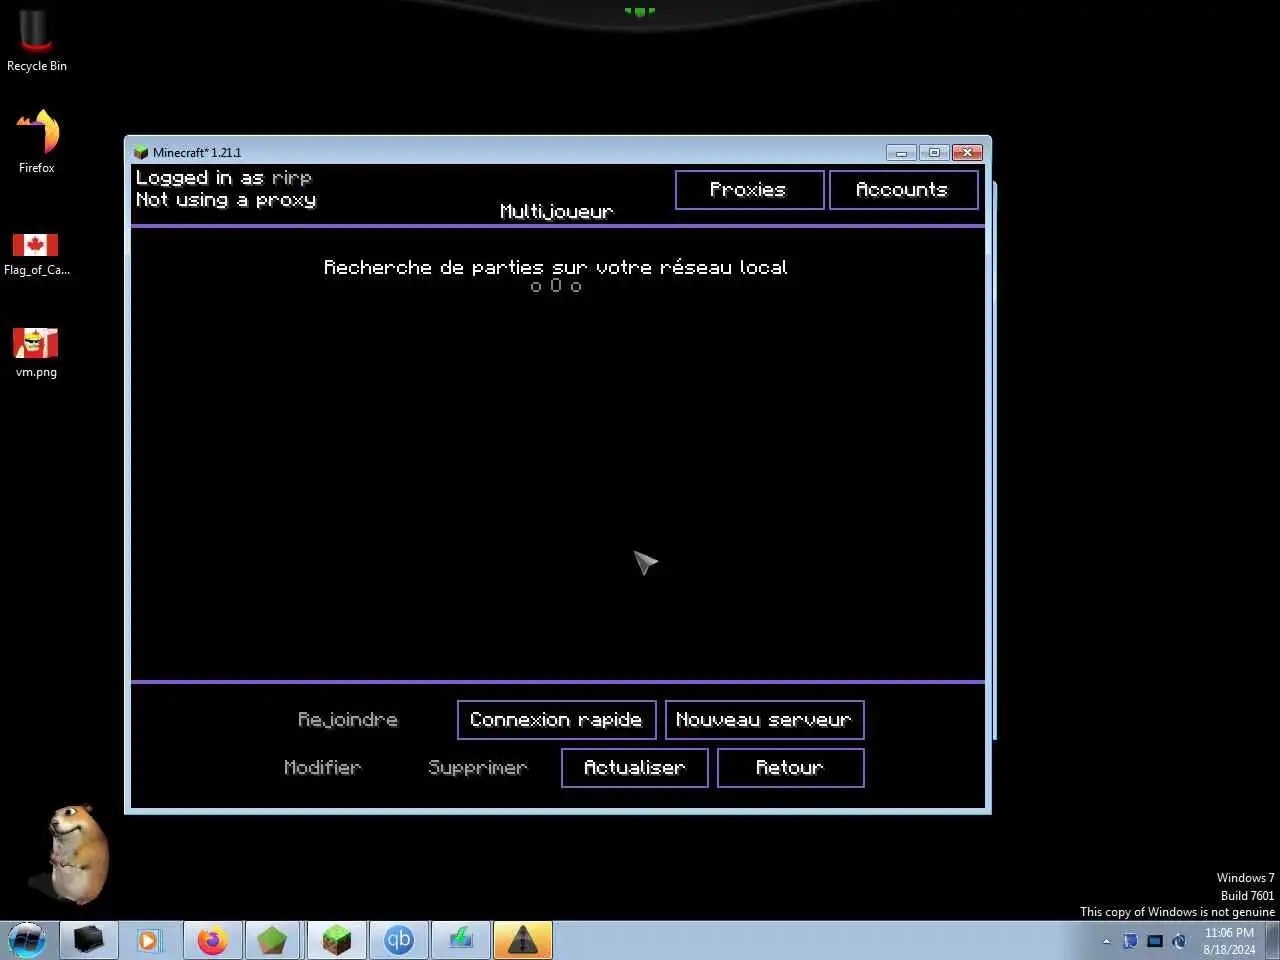
Task: Open the Windows Start menu orb
Action: 27,941
